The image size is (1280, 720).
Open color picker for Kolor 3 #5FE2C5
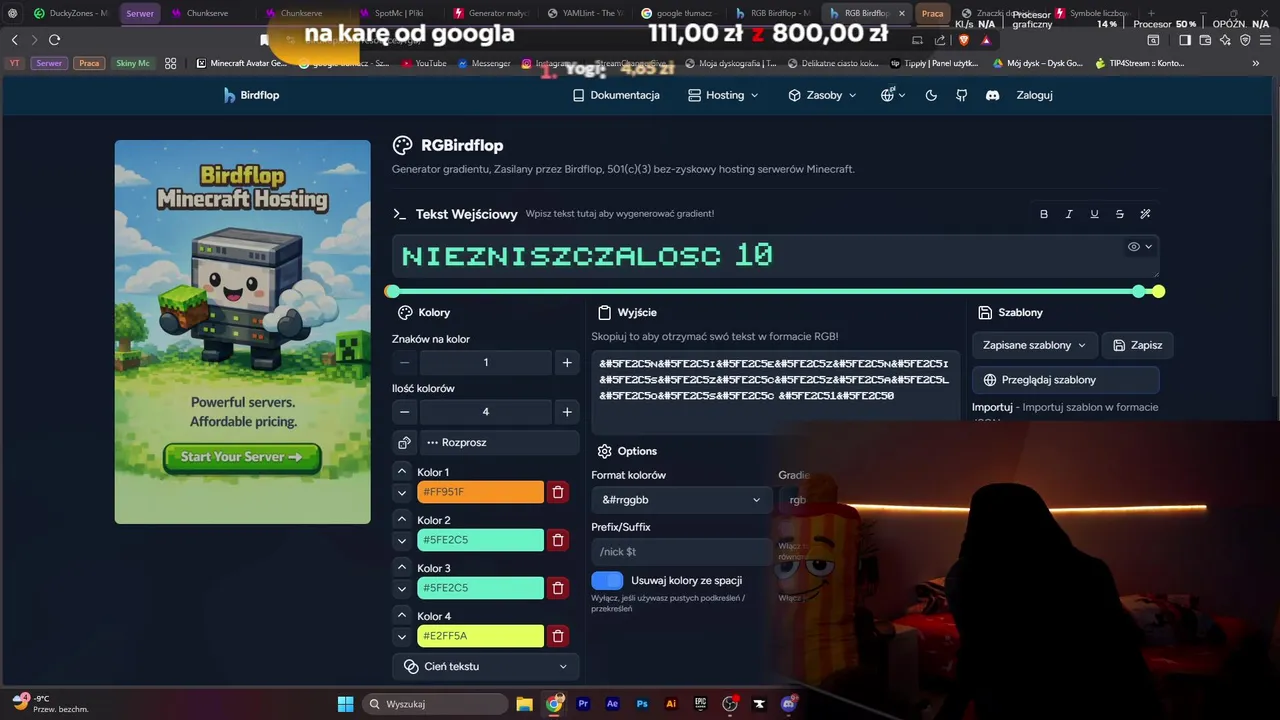pos(480,588)
